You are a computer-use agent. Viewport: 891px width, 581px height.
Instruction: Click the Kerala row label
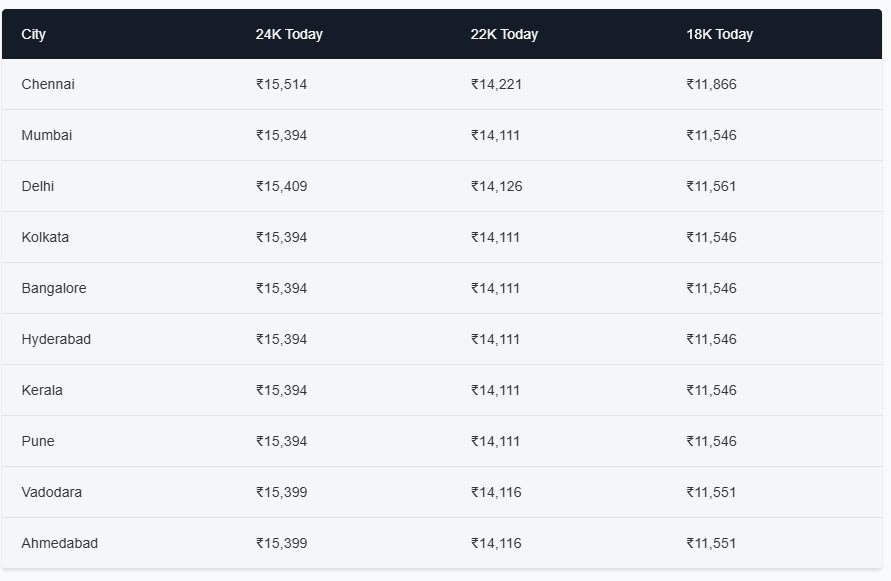click(x=42, y=390)
